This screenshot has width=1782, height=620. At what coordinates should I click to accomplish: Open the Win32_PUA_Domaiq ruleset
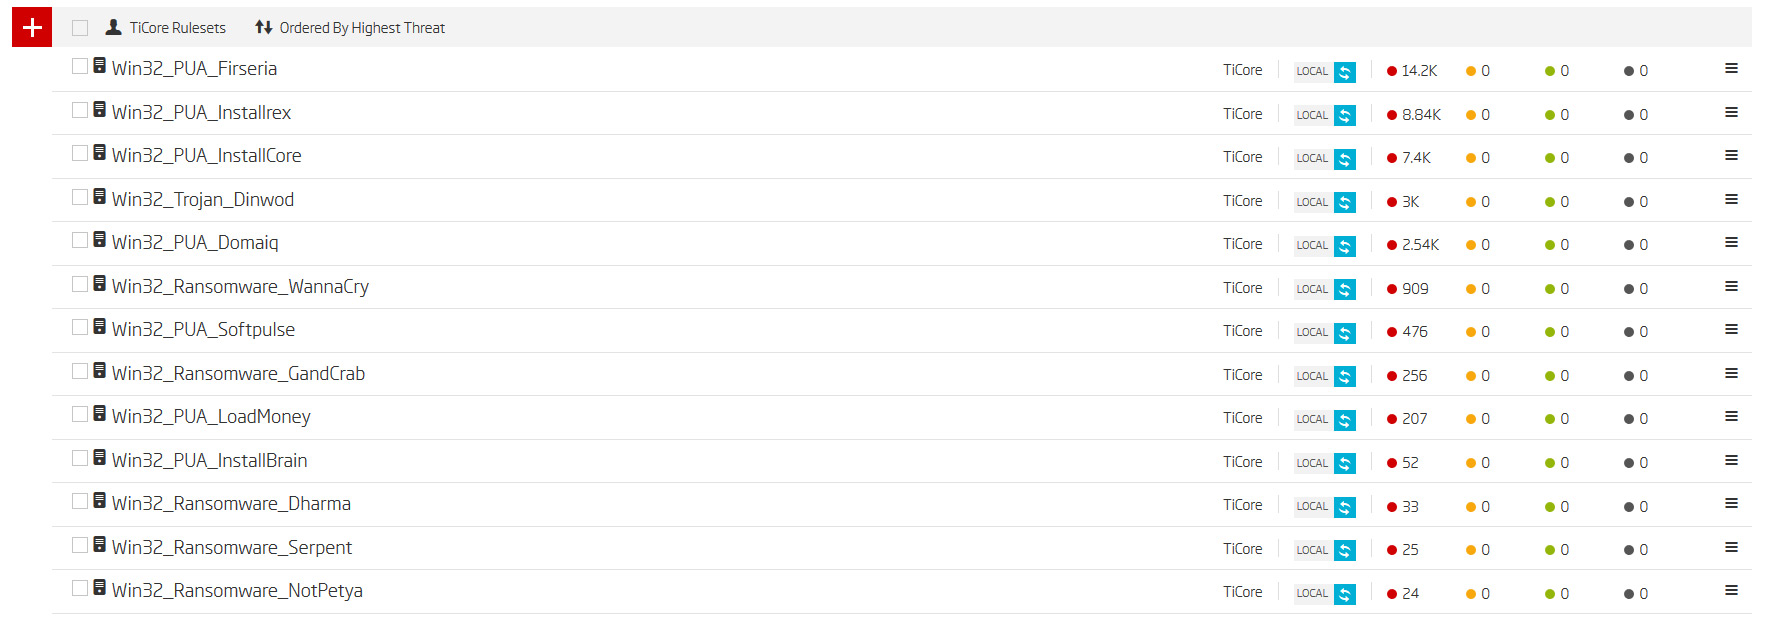(x=195, y=242)
